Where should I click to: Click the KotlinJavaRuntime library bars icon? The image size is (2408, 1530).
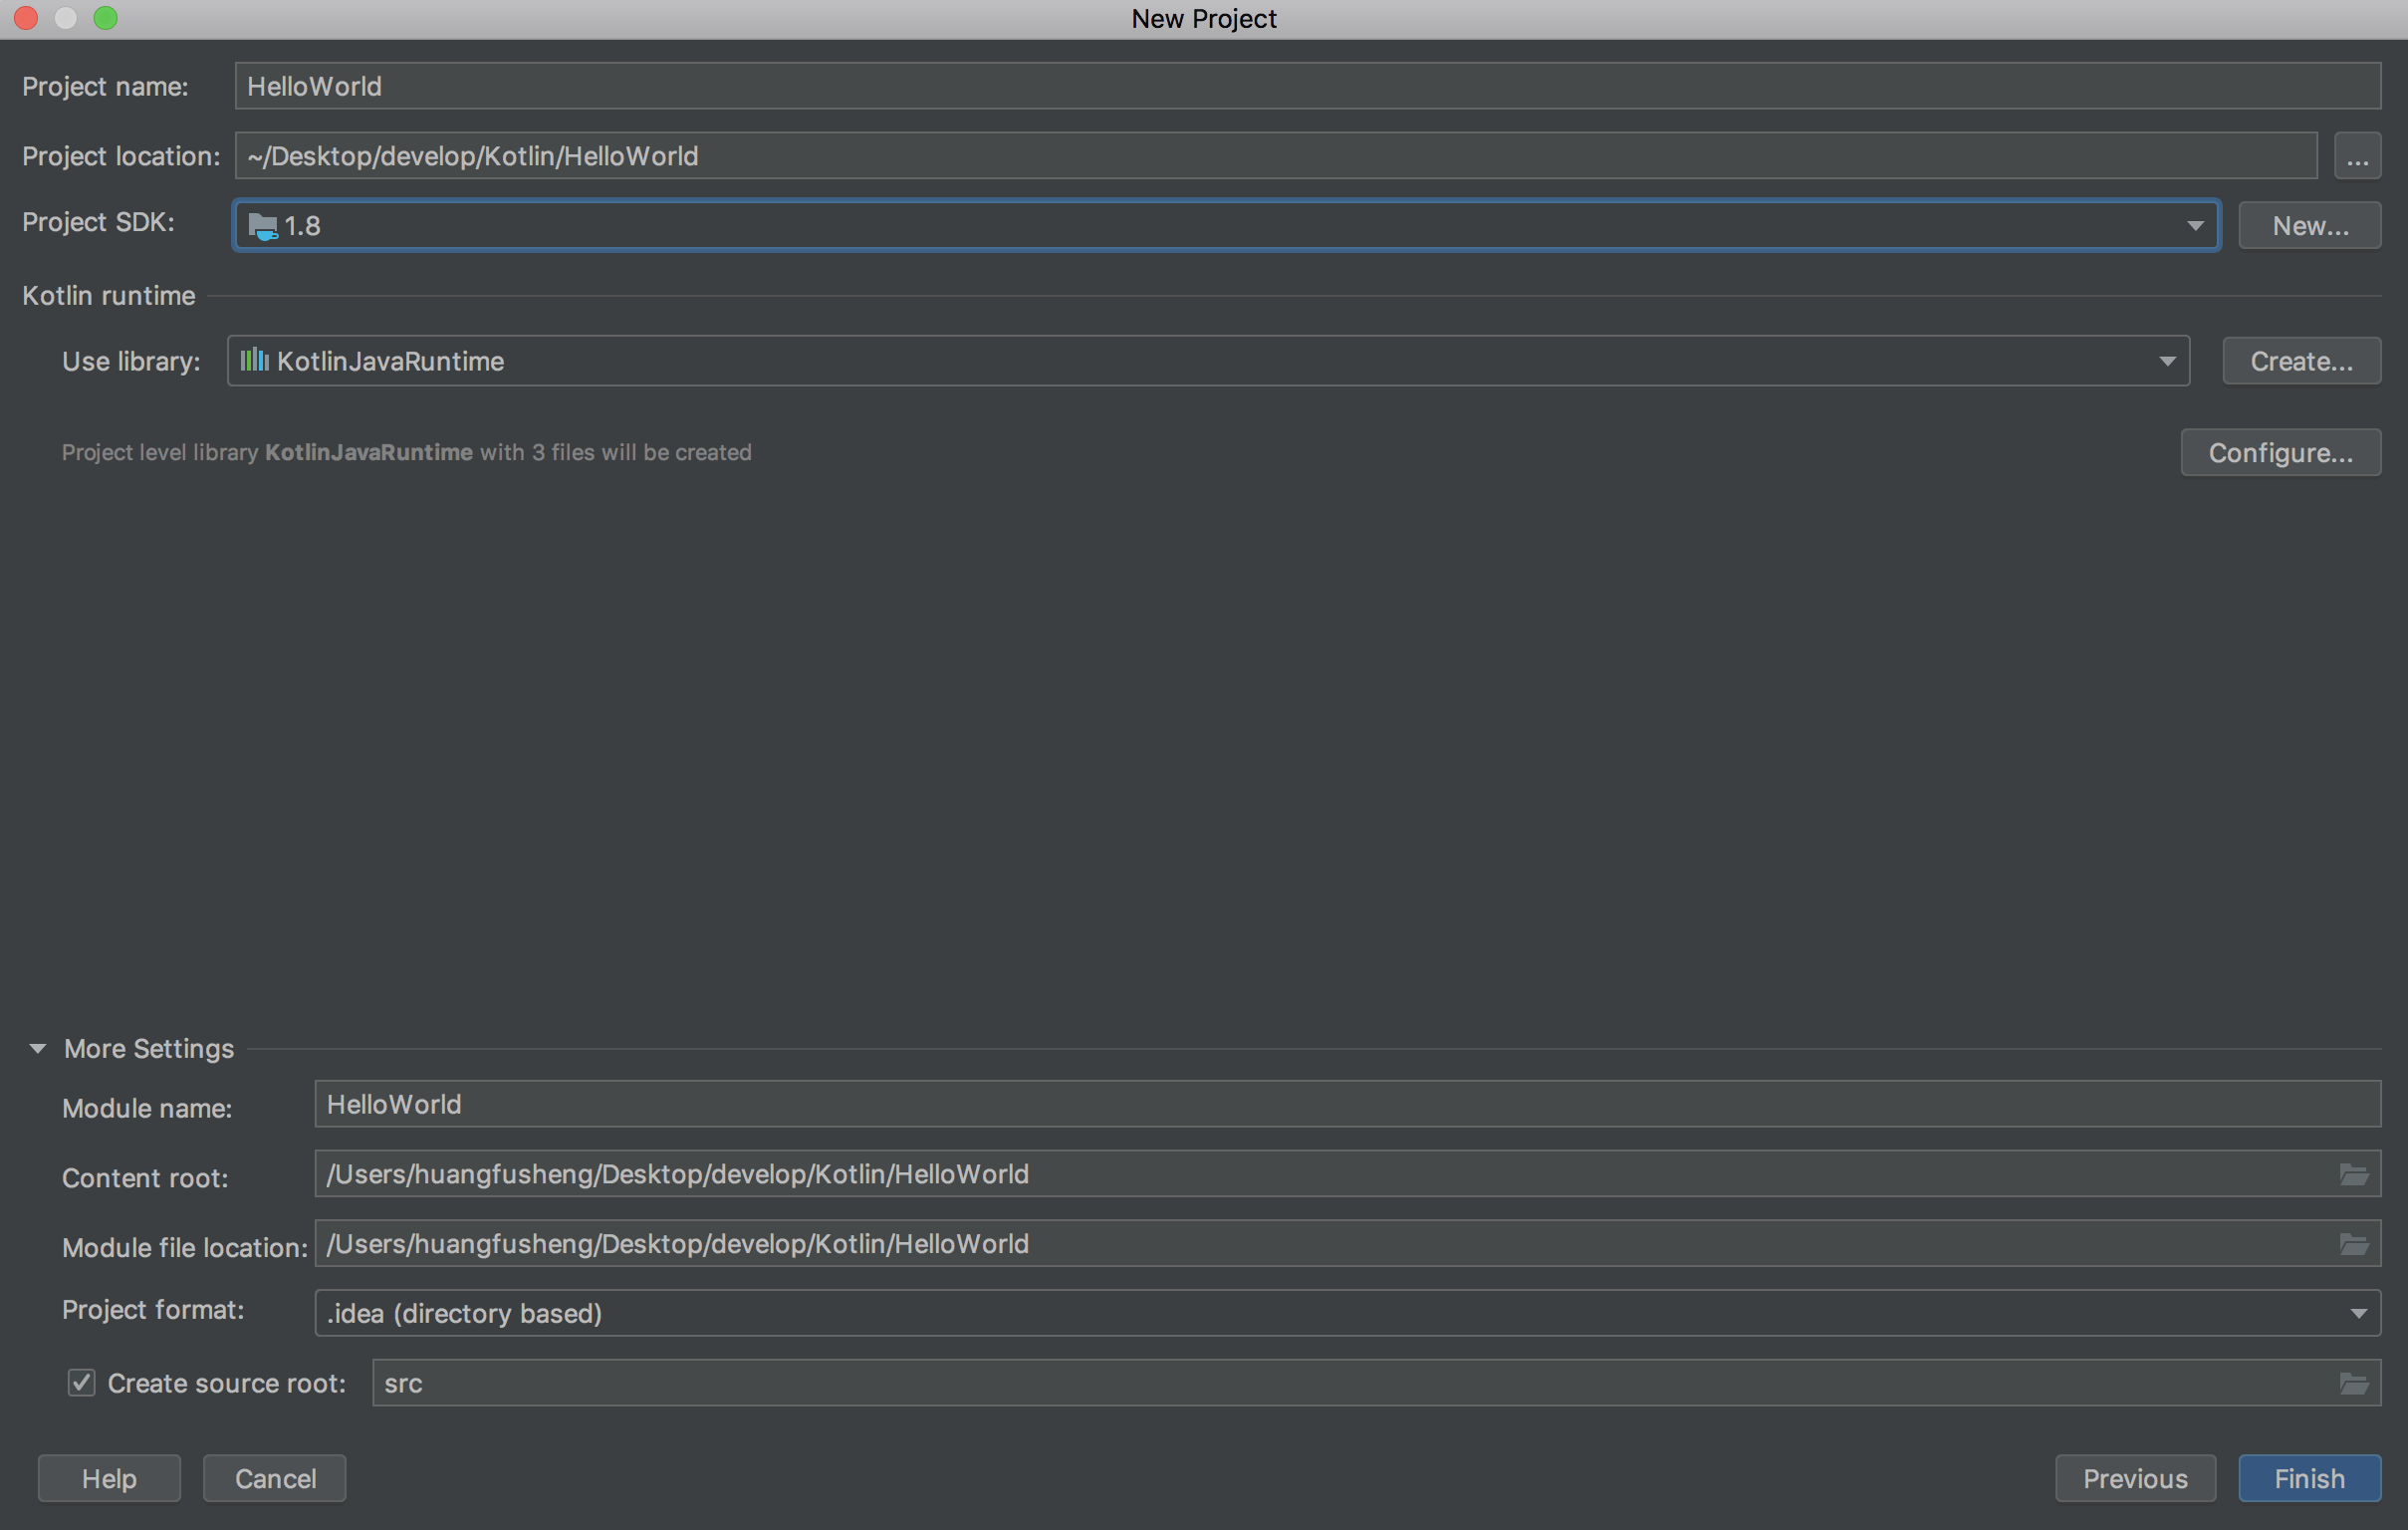click(x=254, y=360)
